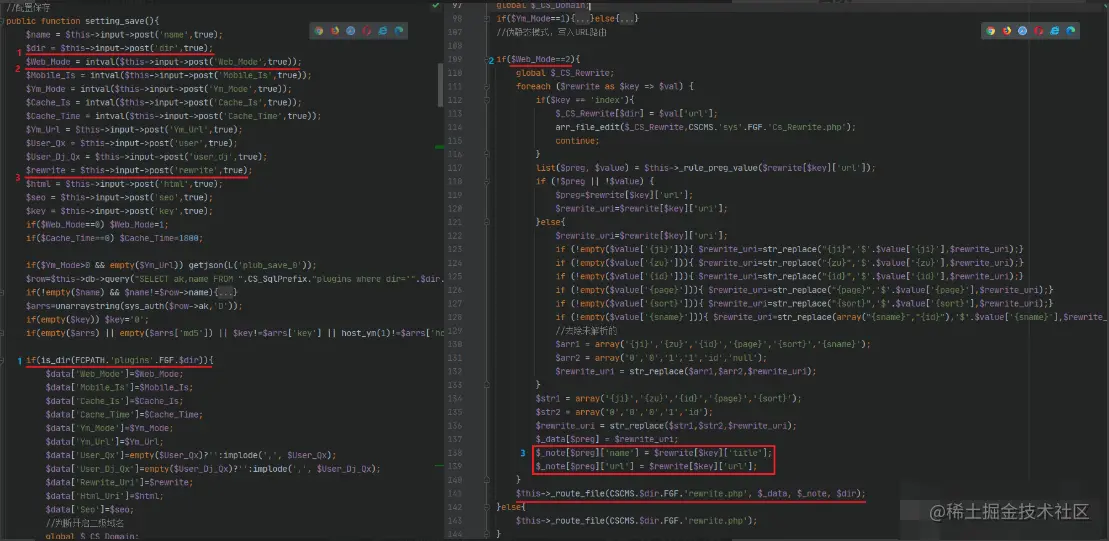
Task: Open right editor file in Chrome browser
Action: point(991,31)
